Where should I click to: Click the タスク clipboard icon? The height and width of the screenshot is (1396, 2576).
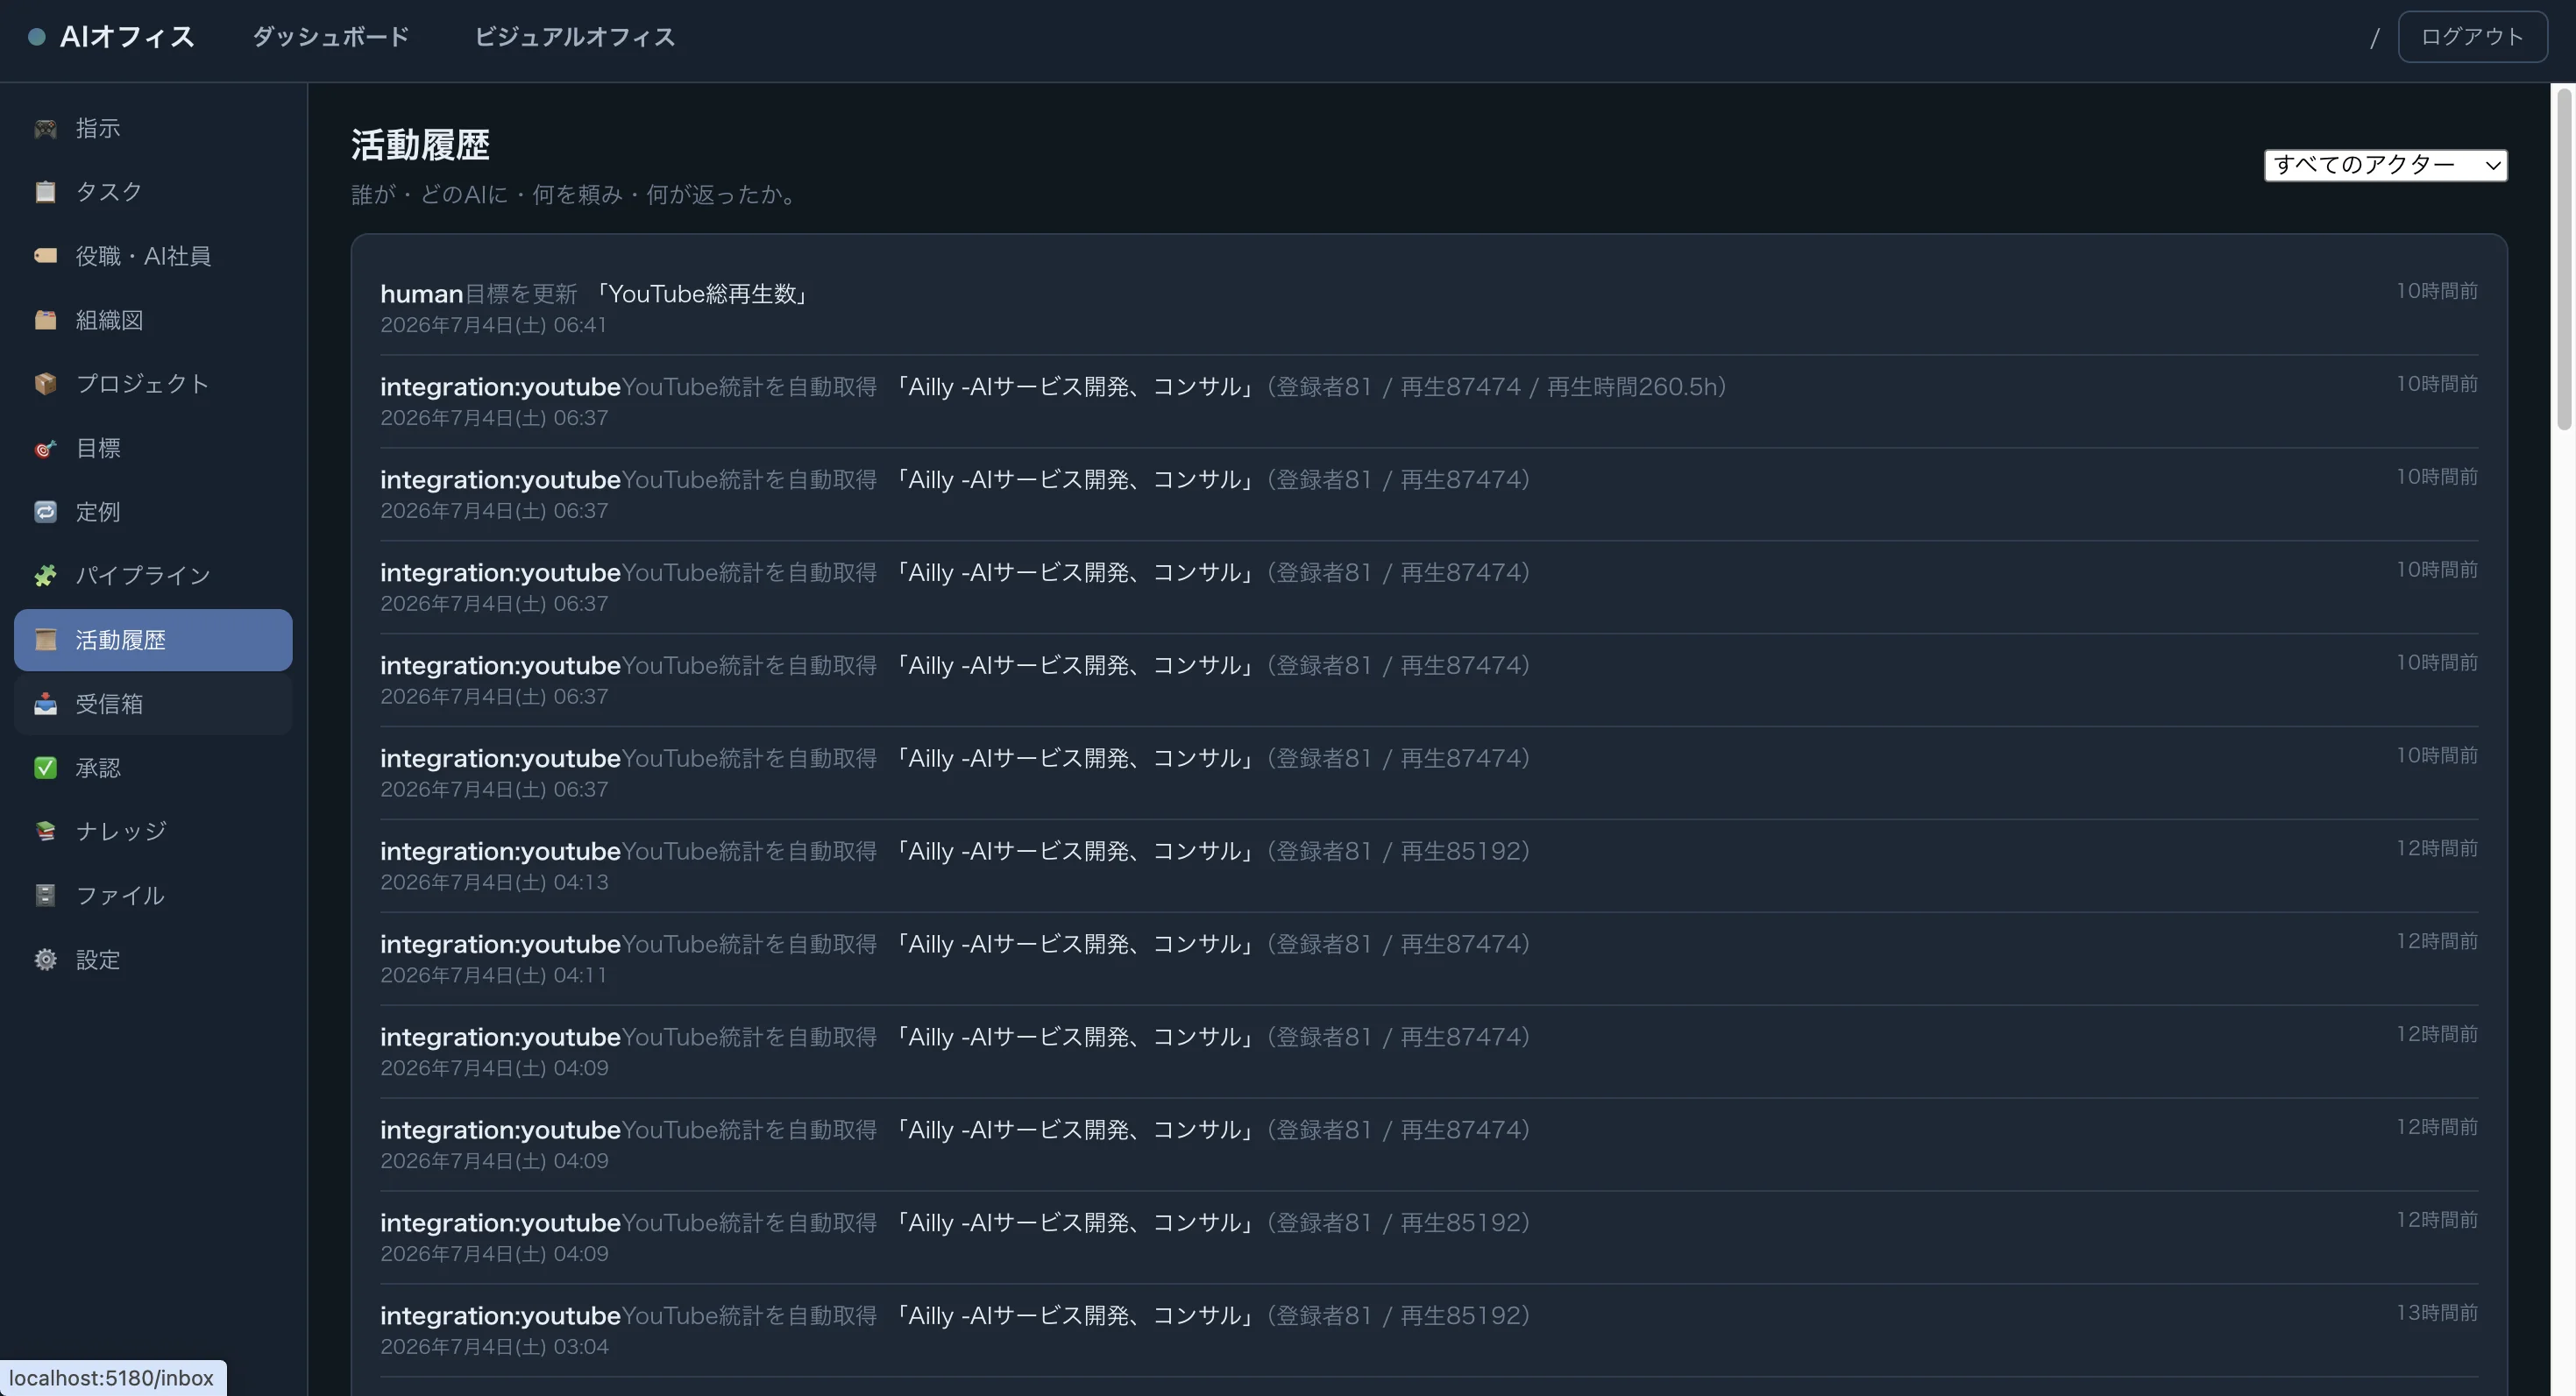point(45,192)
